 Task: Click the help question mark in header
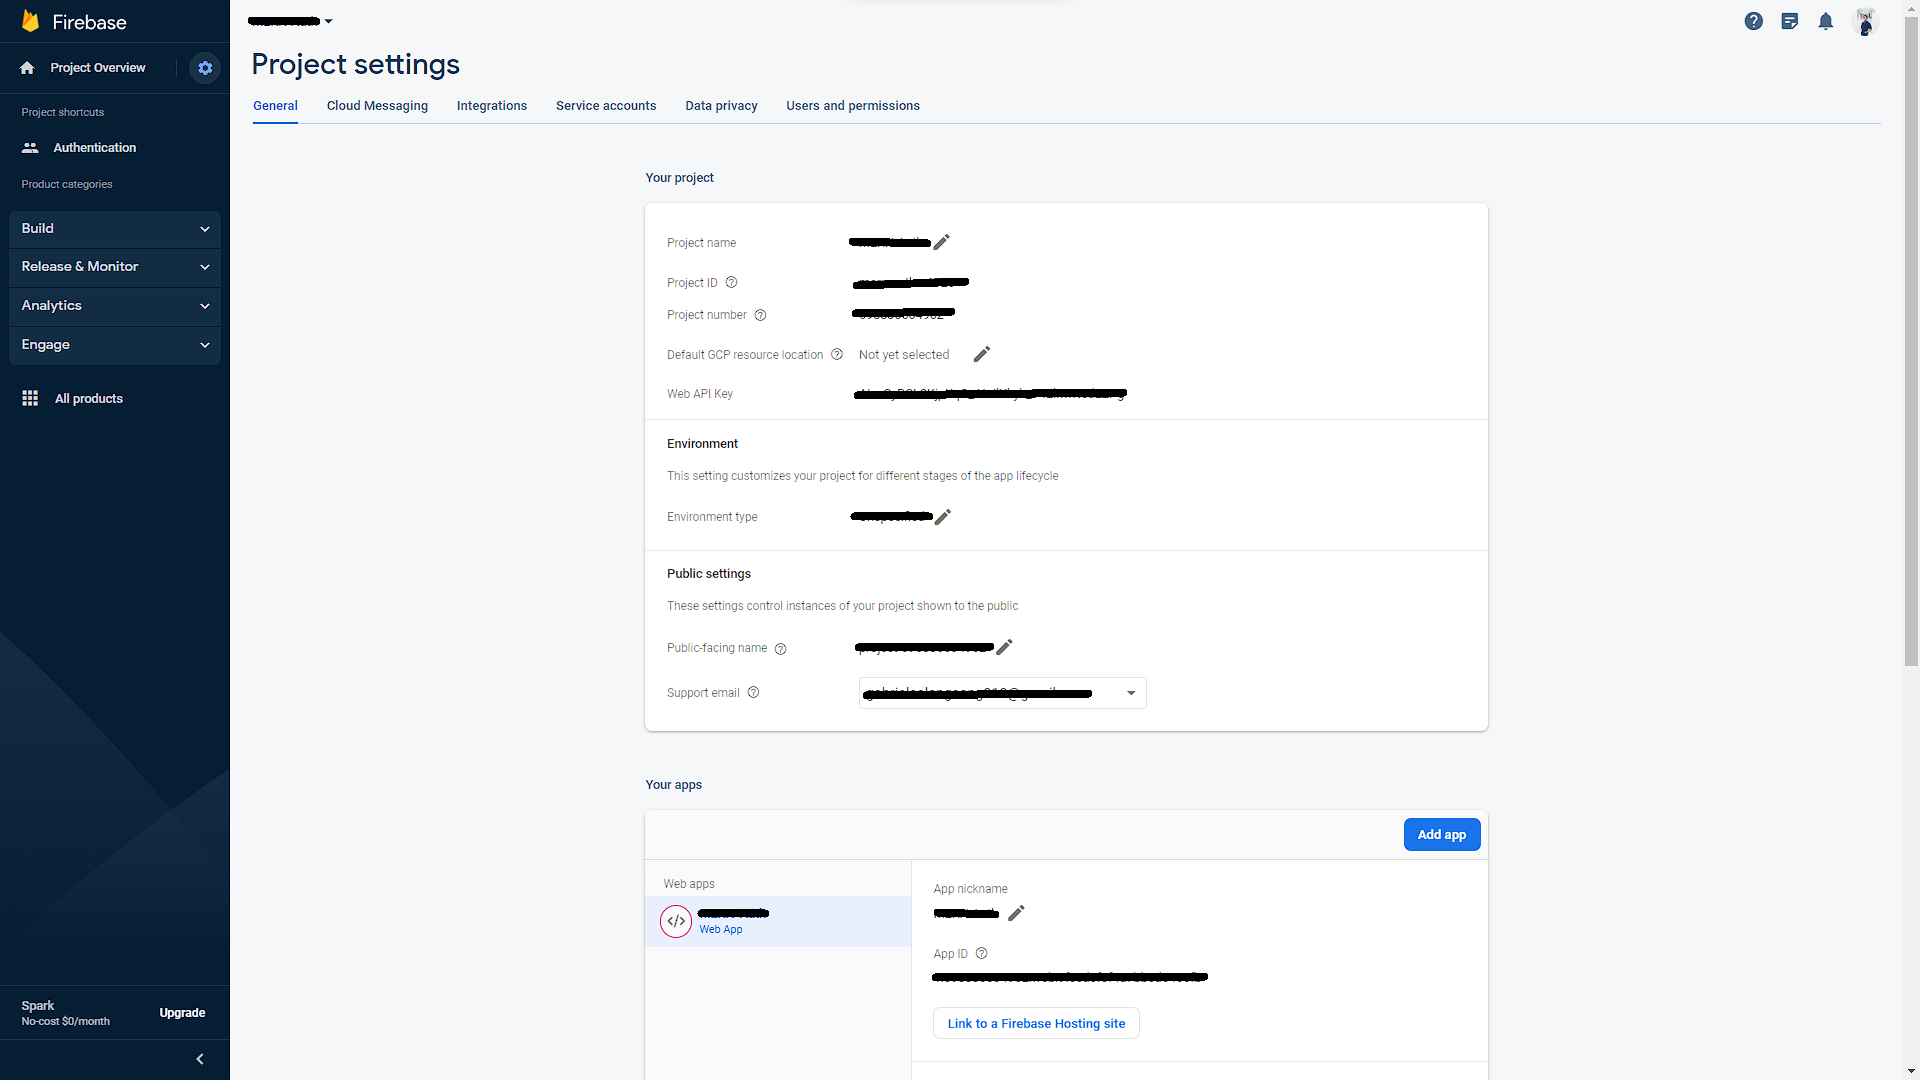pos(1753,21)
